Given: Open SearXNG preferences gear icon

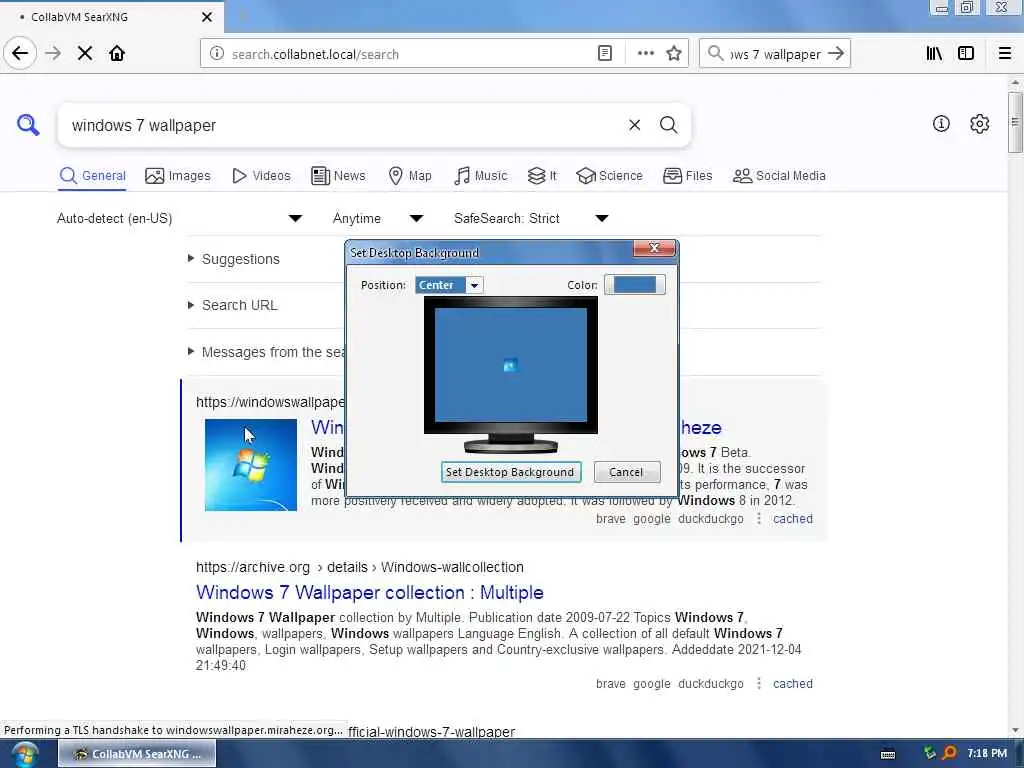Looking at the screenshot, I should click(980, 123).
